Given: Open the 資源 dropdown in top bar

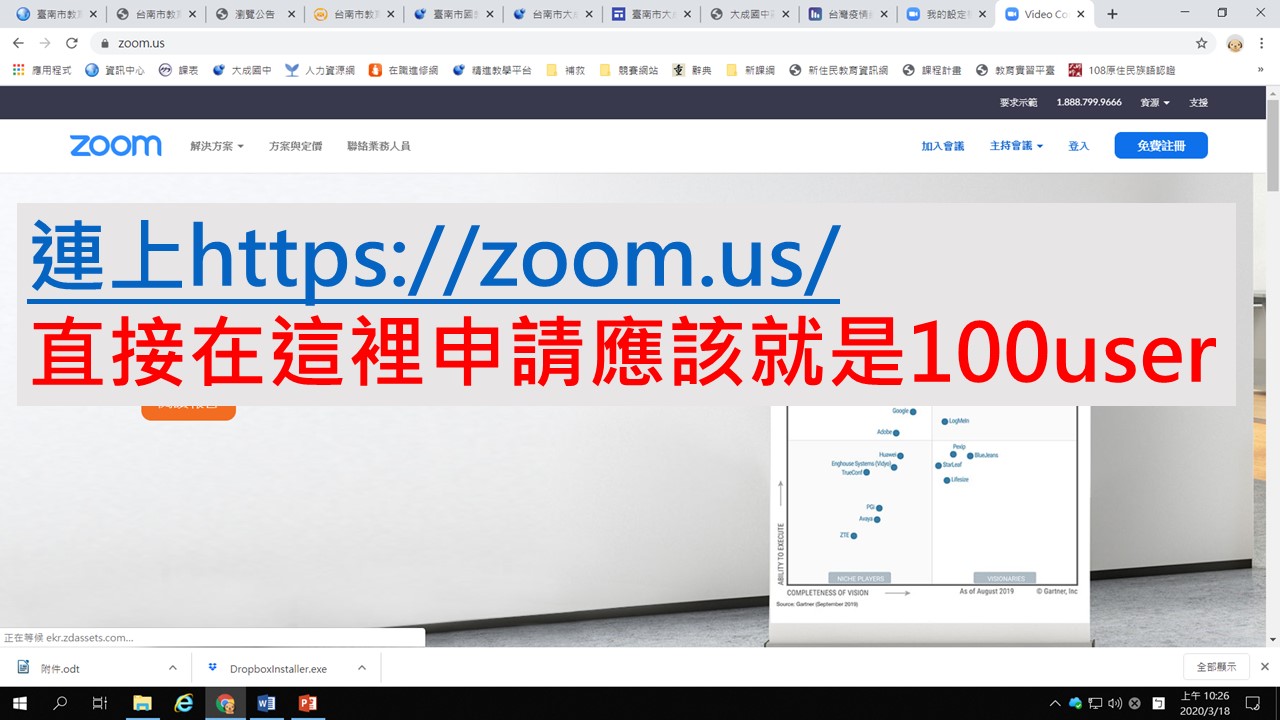Looking at the screenshot, I should click(1154, 103).
